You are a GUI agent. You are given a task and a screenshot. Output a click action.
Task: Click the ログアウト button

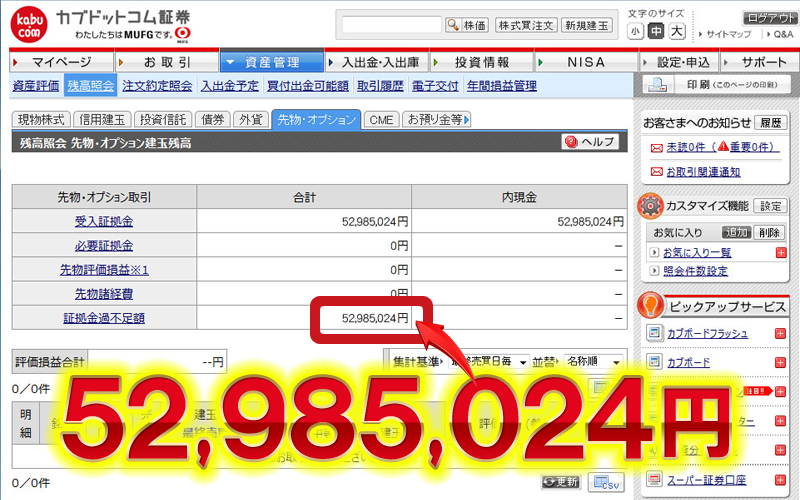coord(770,18)
